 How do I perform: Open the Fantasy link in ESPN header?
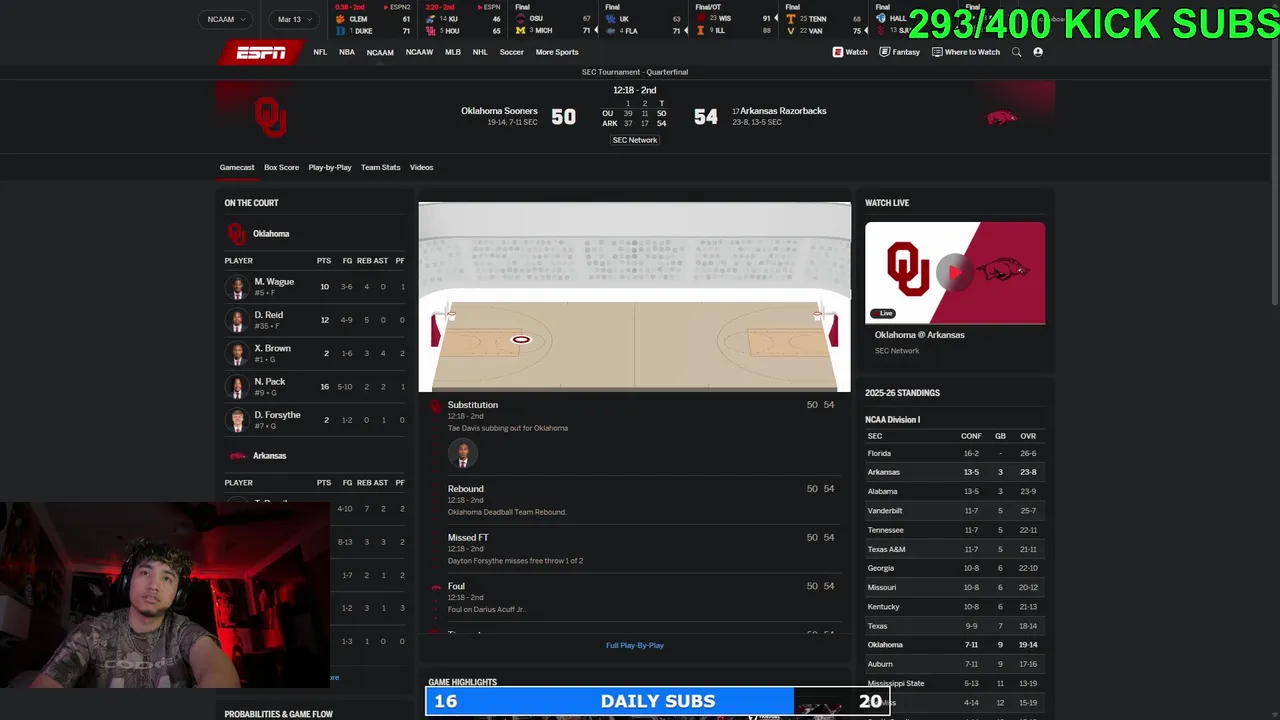coord(899,52)
